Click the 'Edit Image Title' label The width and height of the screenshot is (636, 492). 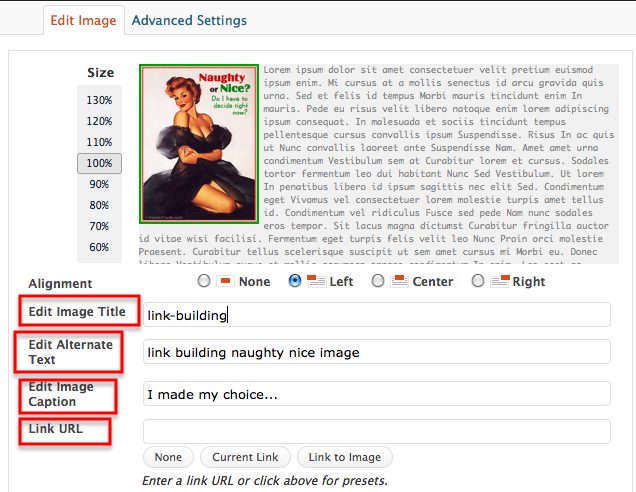click(77, 312)
